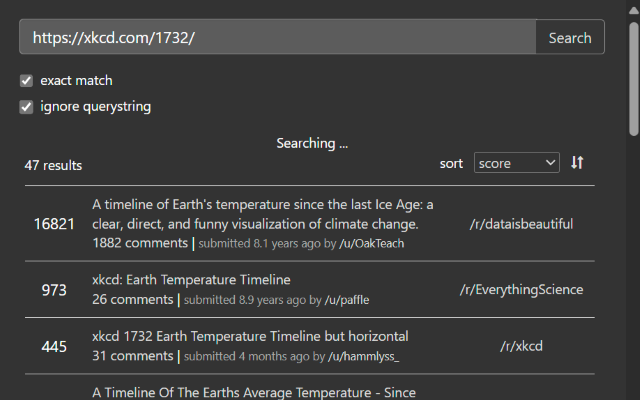Screen dimensions: 640x400
Task: Toggle the exact match checkbox
Action: [27, 80]
